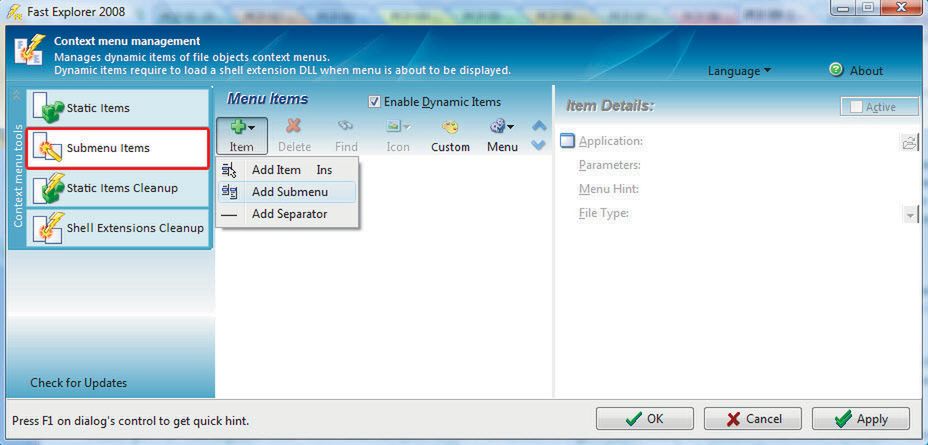Open the Item add dropdown button
The height and width of the screenshot is (445, 928).
[x=241, y=136]
